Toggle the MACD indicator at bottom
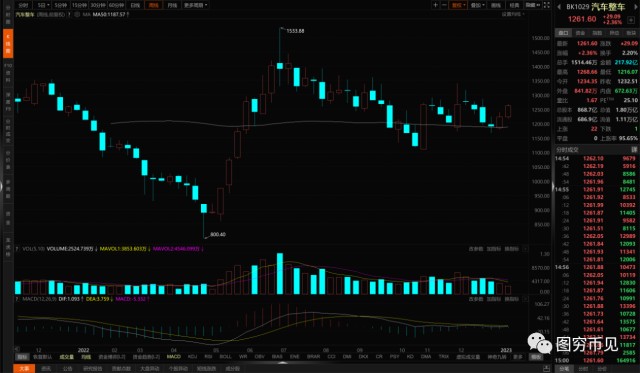 pos(173,357)
